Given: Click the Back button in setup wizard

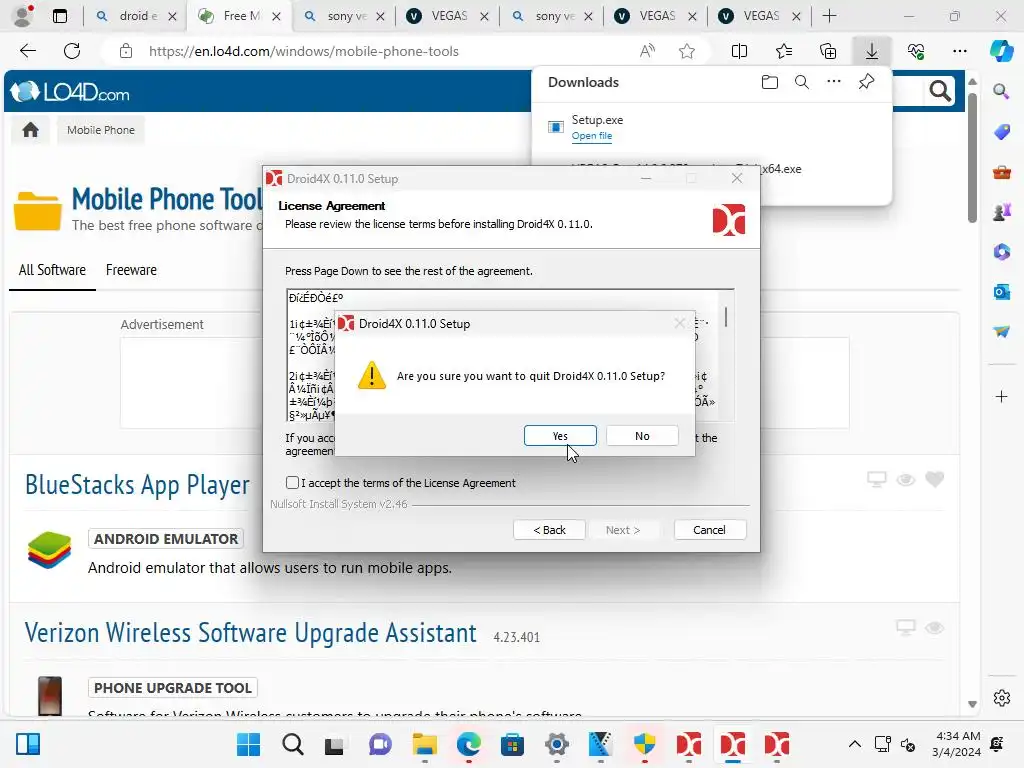Looking at the screenshot, I should 549,530.
